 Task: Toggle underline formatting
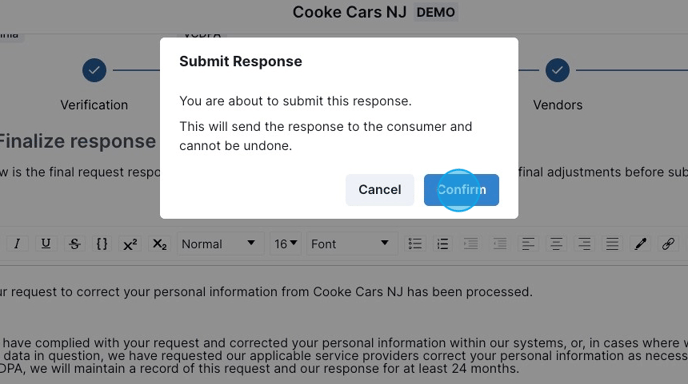click(46, 244)
